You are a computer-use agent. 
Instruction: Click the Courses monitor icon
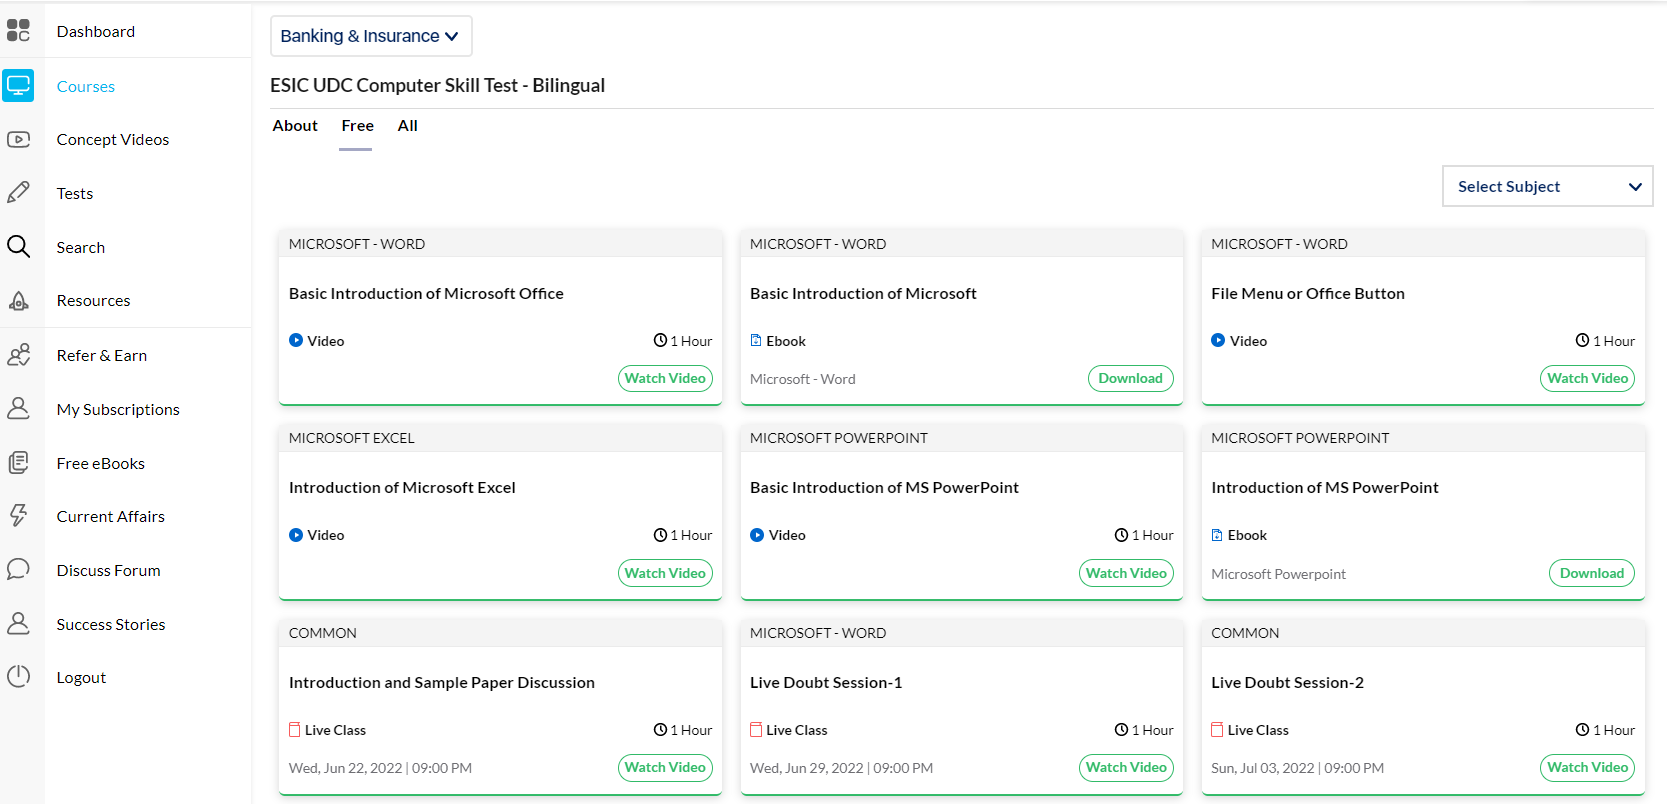18,86
